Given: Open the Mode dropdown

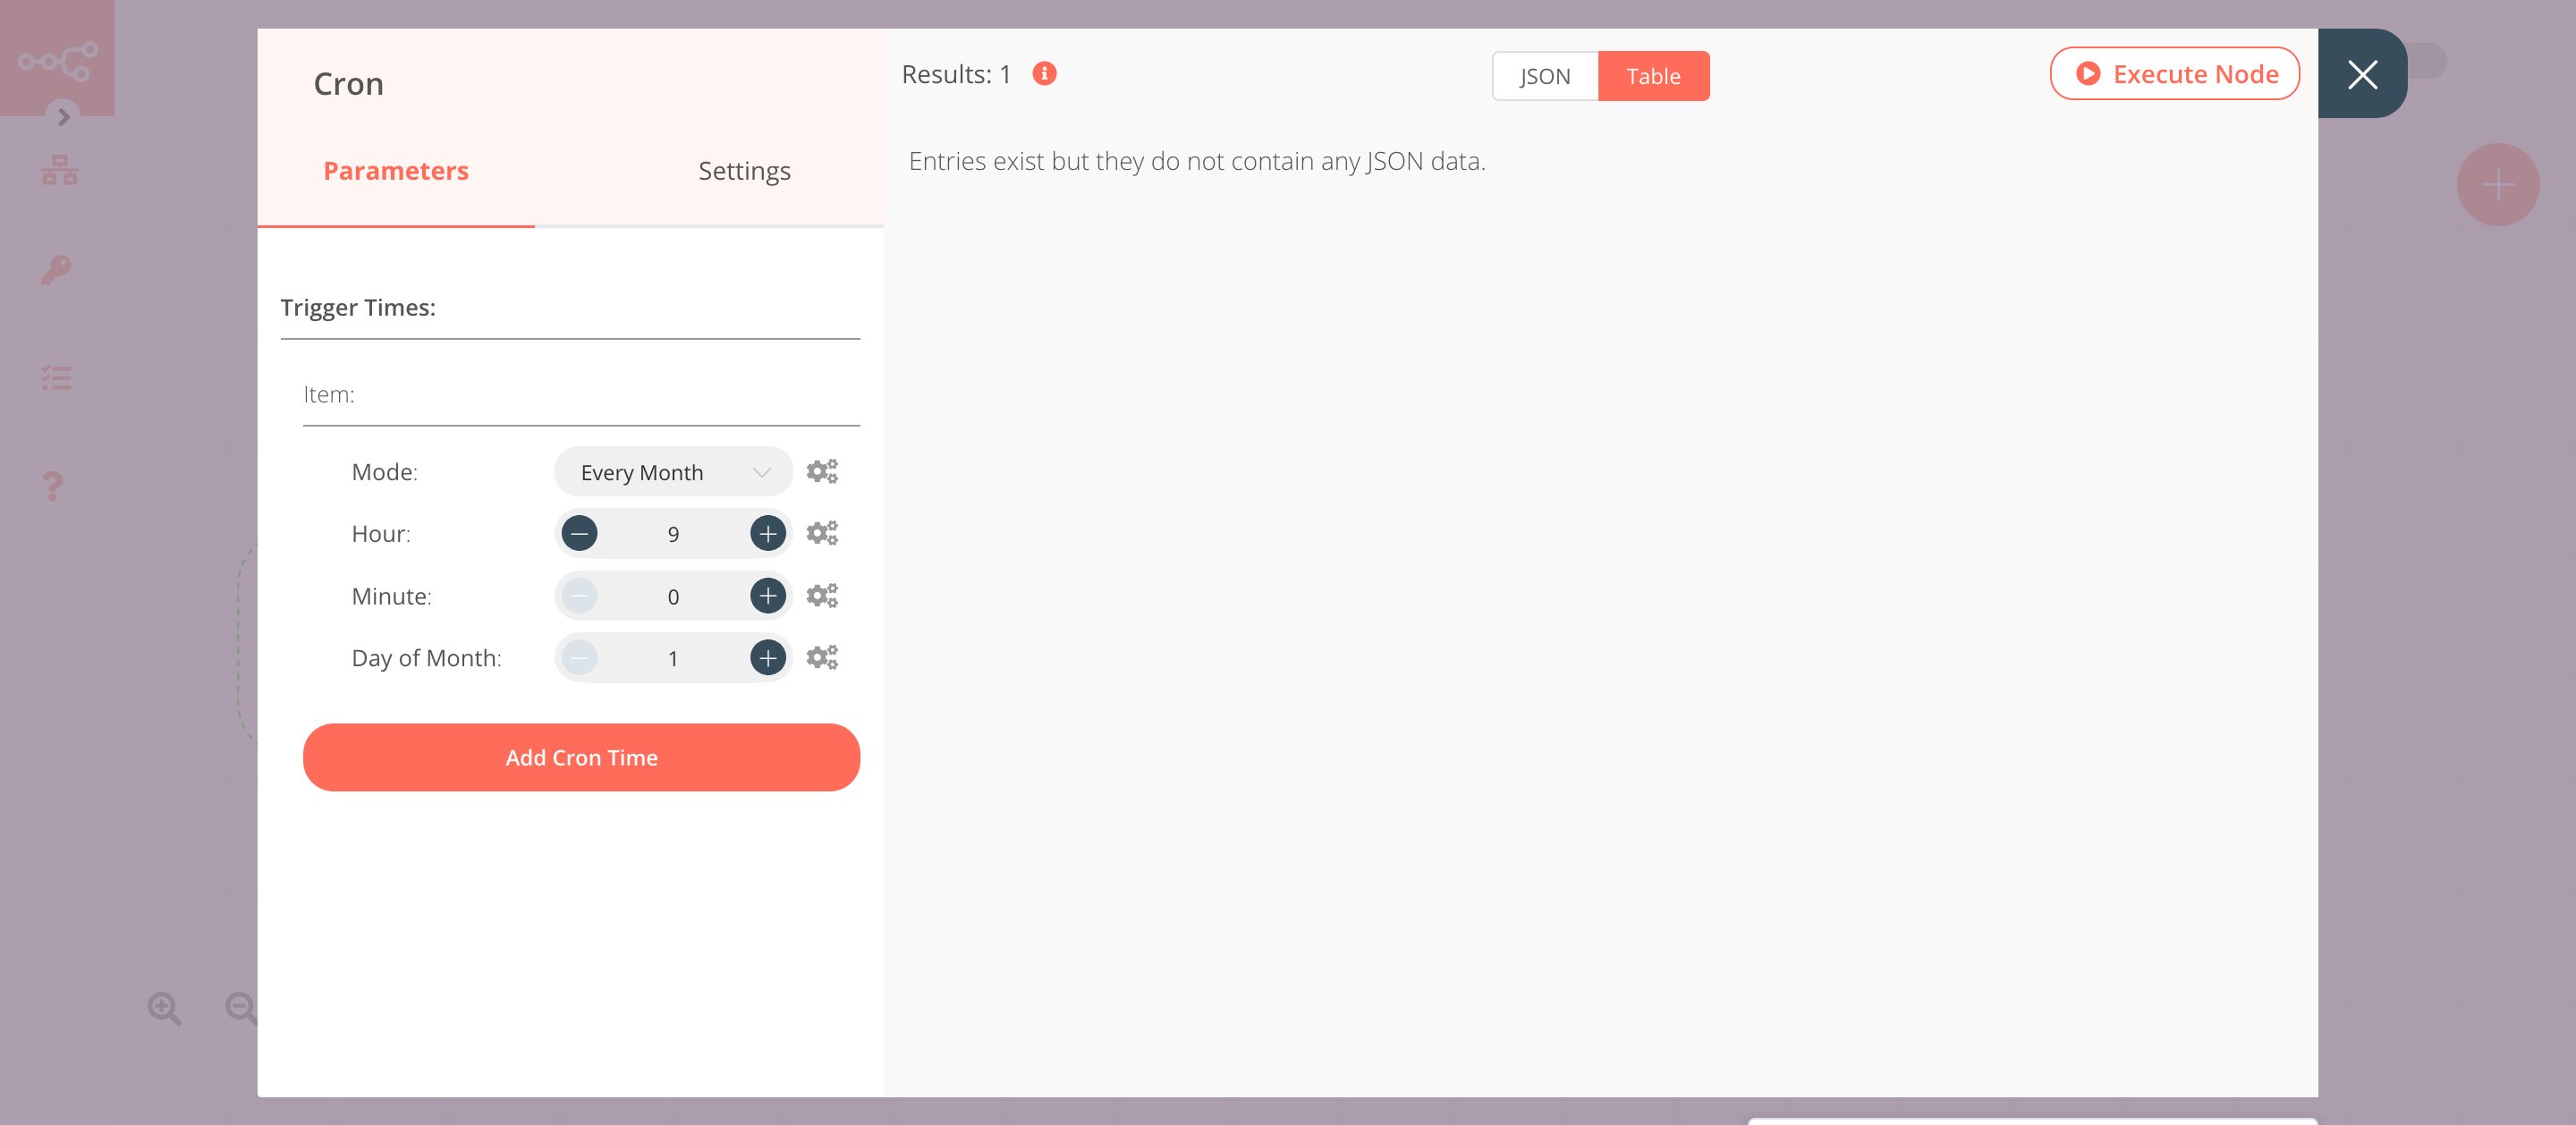Looking at the screenshot, I should coord(672,471).
